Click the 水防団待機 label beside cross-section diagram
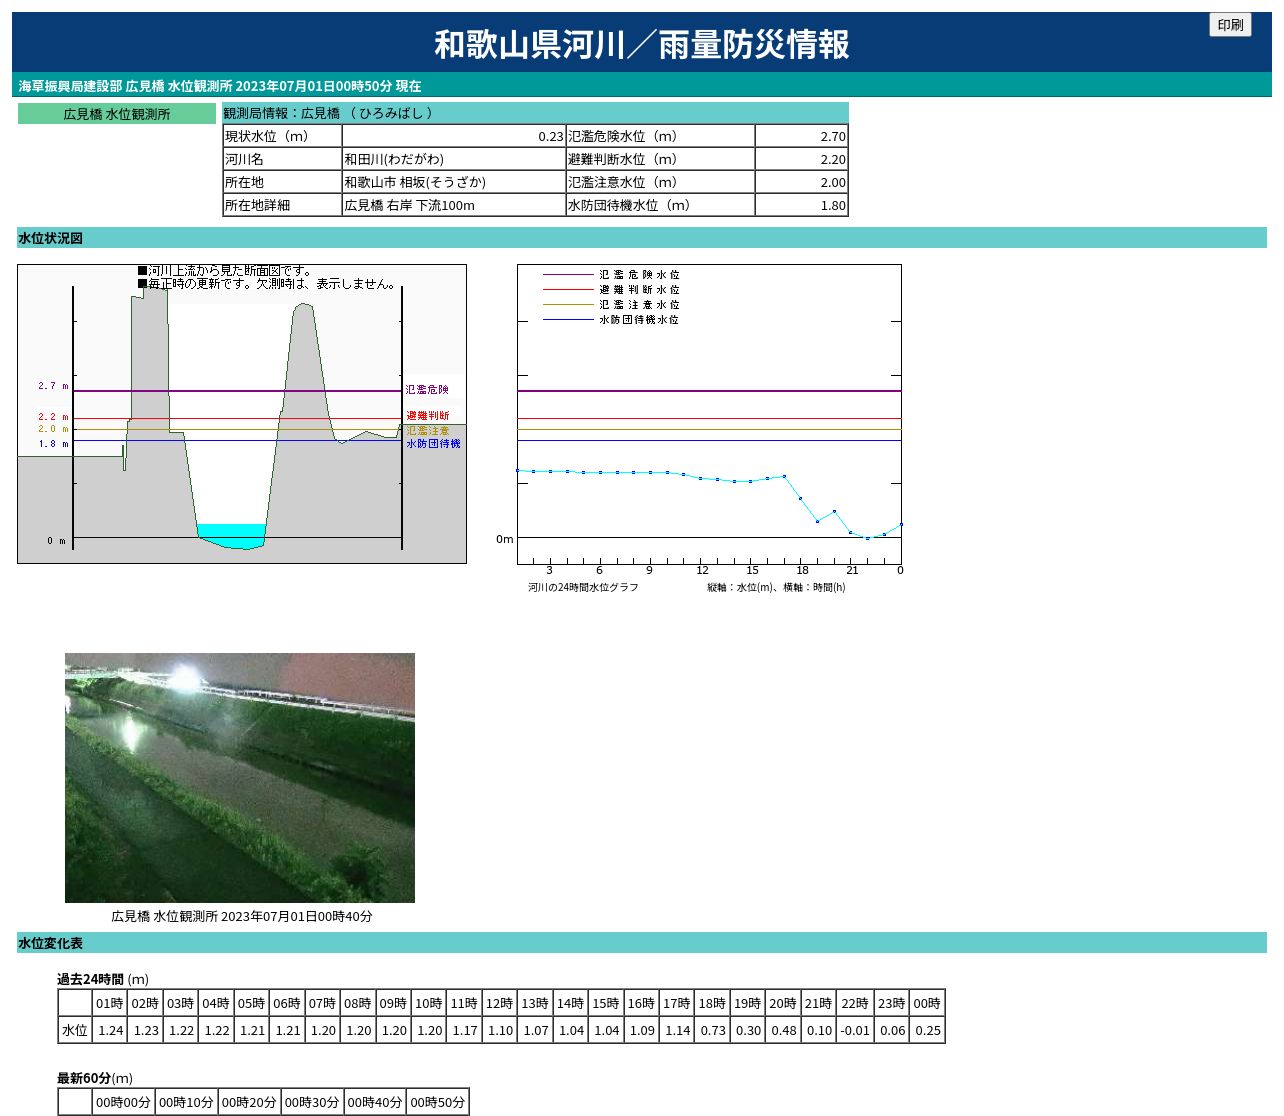 (433, 444)
